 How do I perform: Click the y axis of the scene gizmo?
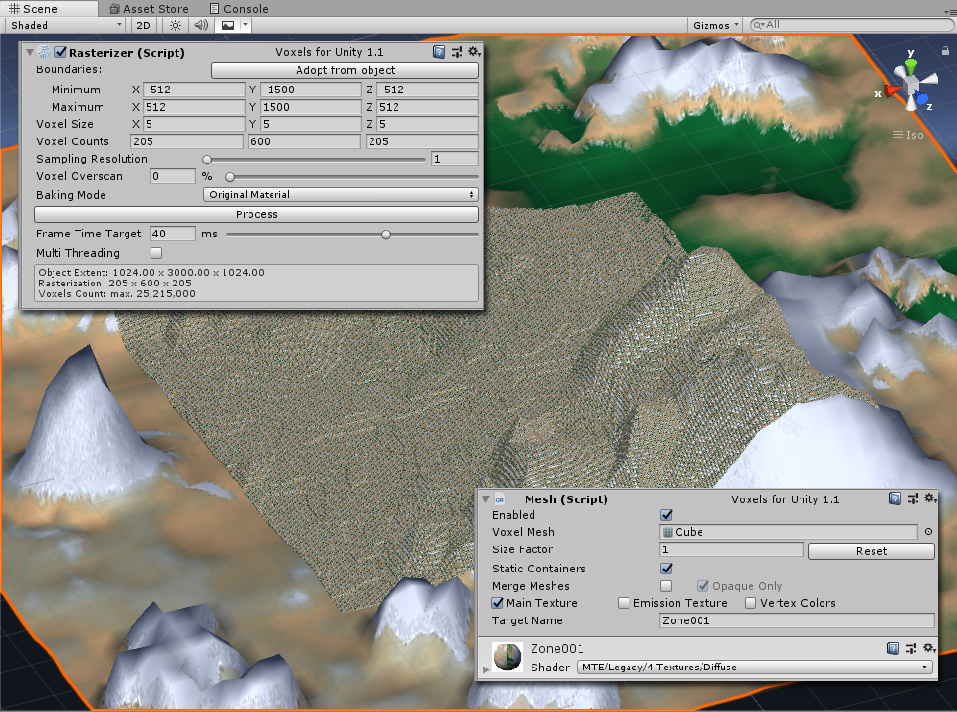(x=911, y=62)
